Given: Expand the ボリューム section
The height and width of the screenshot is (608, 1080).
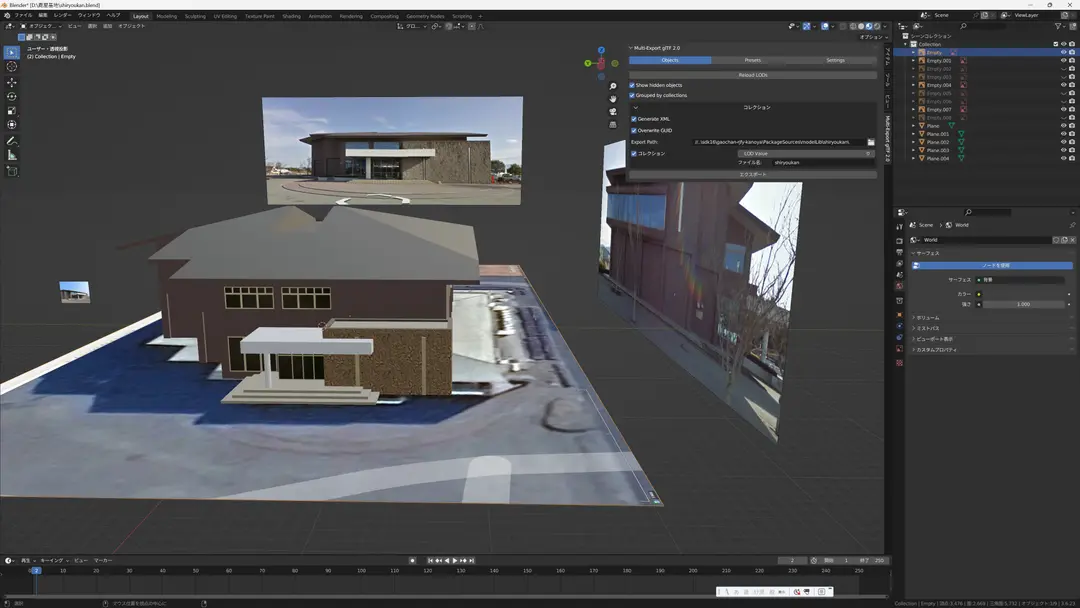Looking at the screenshot, I should 927,317.
